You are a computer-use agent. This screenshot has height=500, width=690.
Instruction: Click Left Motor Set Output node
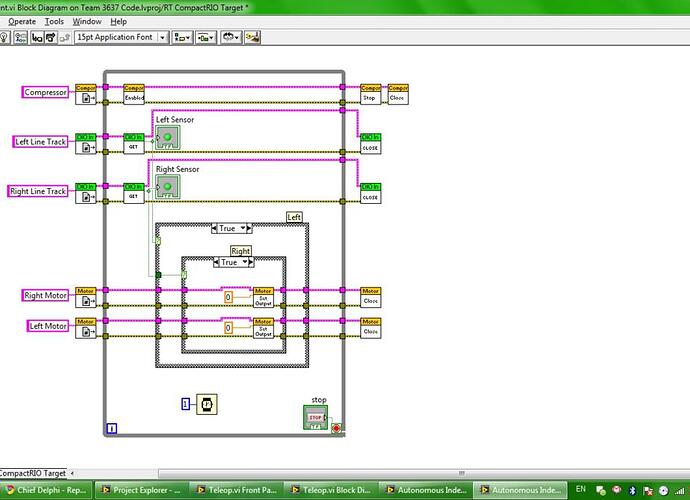pyautogui.click(x=263, y=328)
